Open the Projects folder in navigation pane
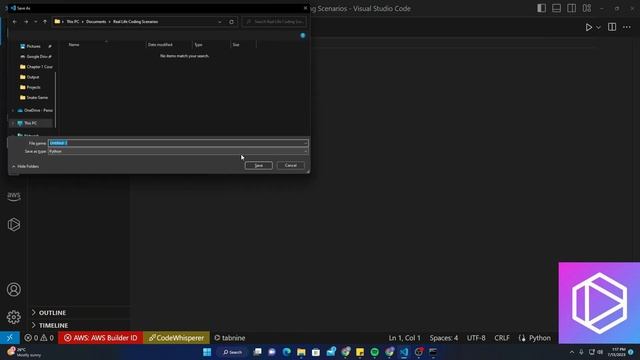 30,87
